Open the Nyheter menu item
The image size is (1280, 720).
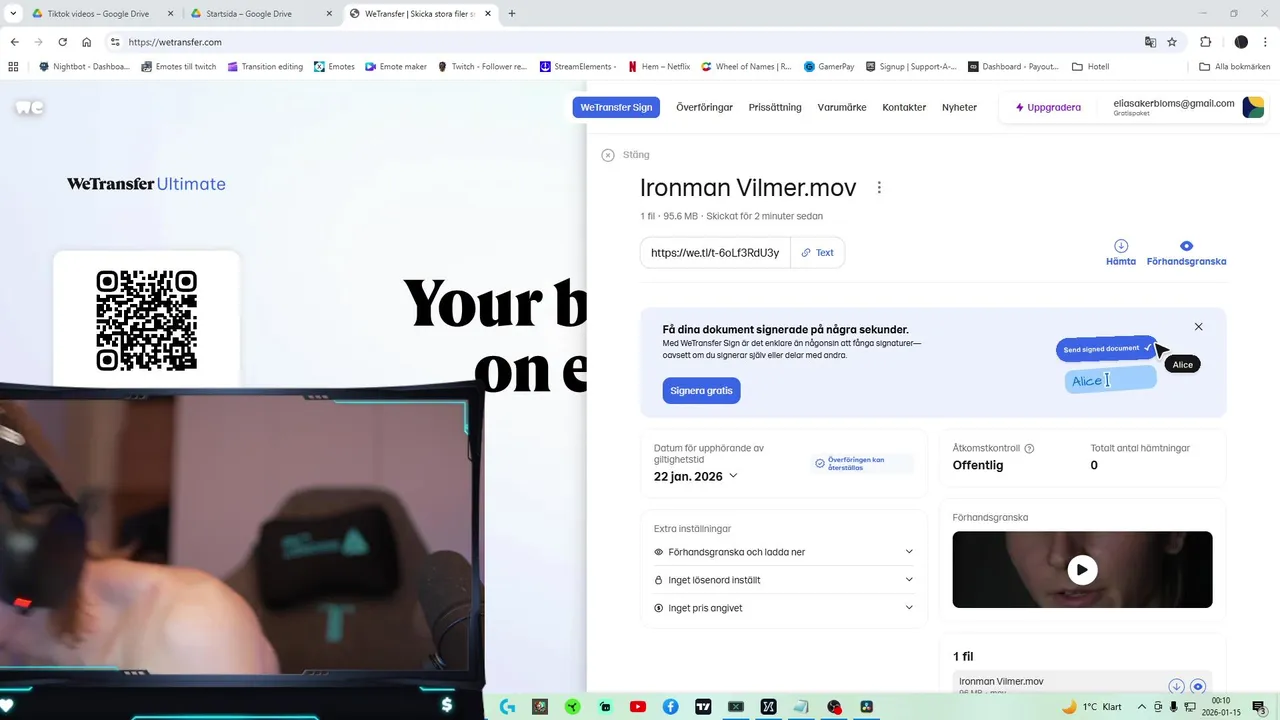click(959, 107)
